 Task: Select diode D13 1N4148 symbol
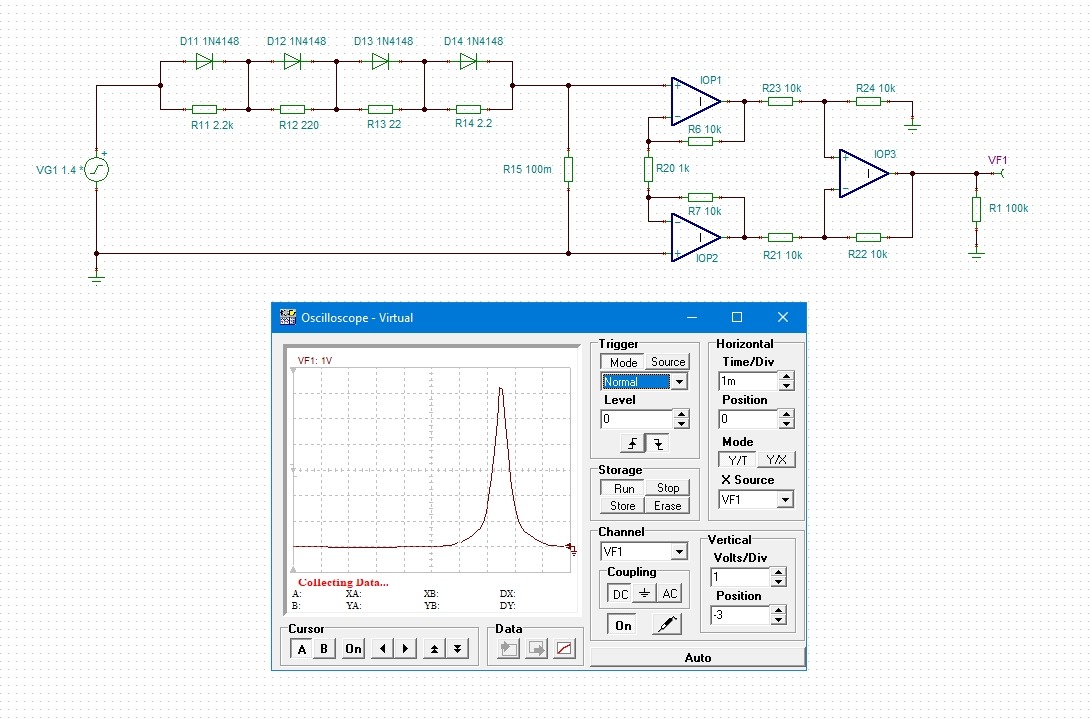[380, 61]
